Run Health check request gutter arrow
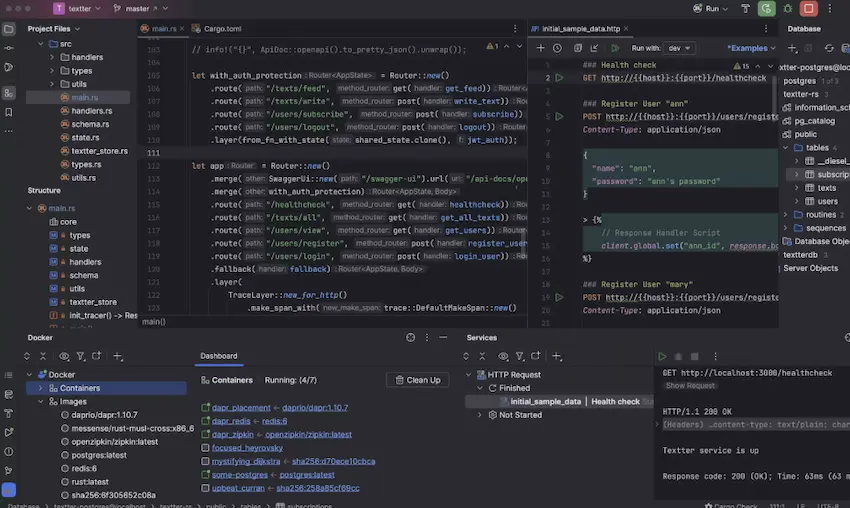The image size is (850, 508). click(x=559, y=78)
